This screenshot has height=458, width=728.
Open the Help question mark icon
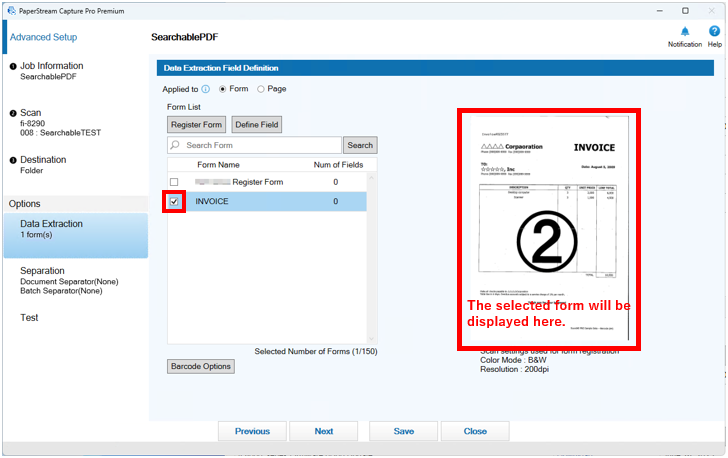[x=714, y=32]
